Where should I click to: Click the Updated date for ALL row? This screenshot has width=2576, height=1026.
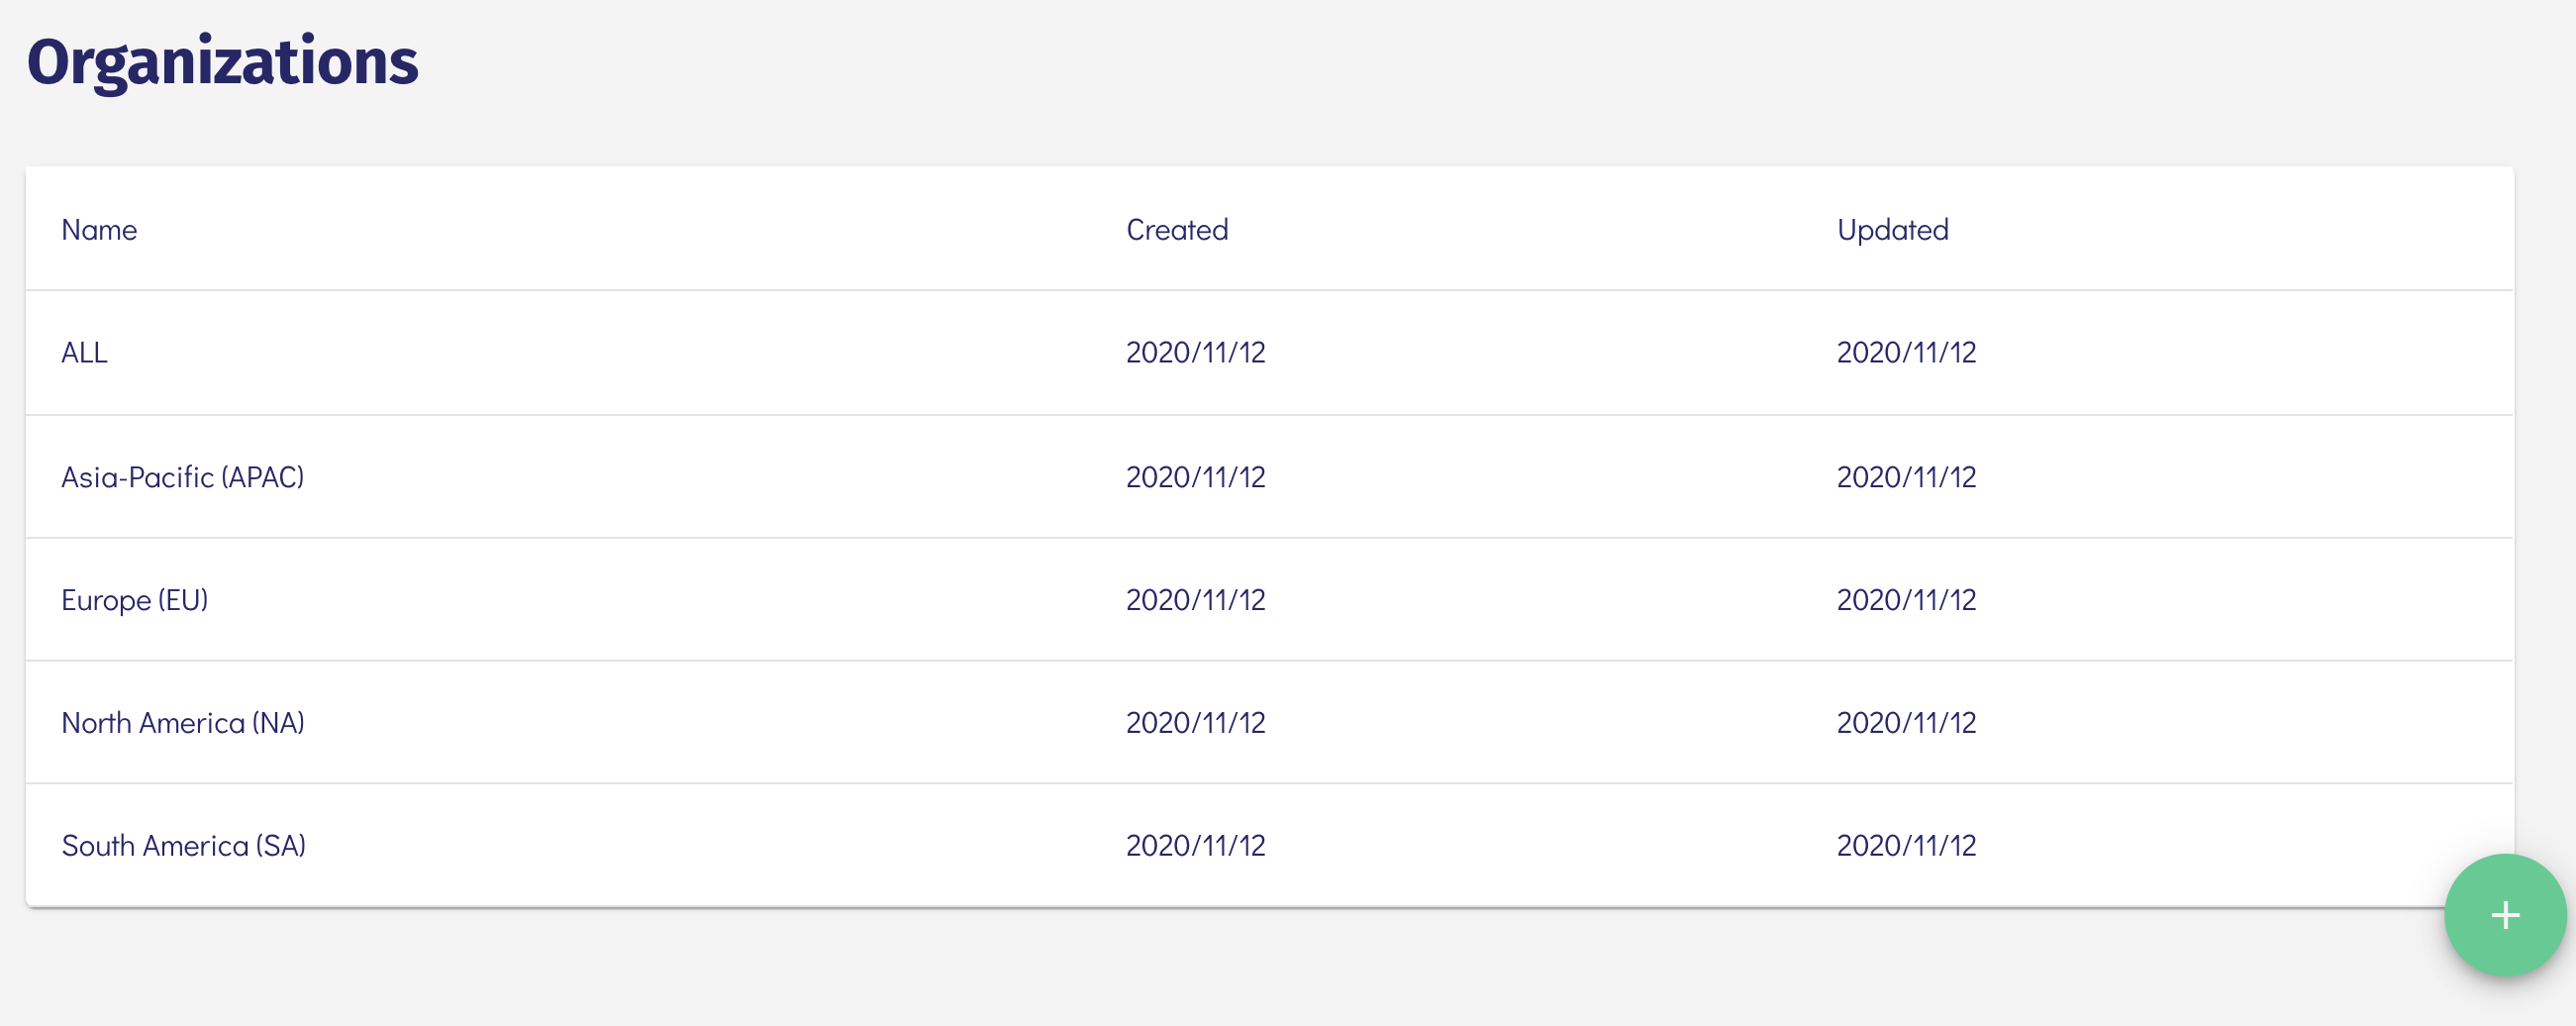pyautogui.click(x=1906, y=353)
